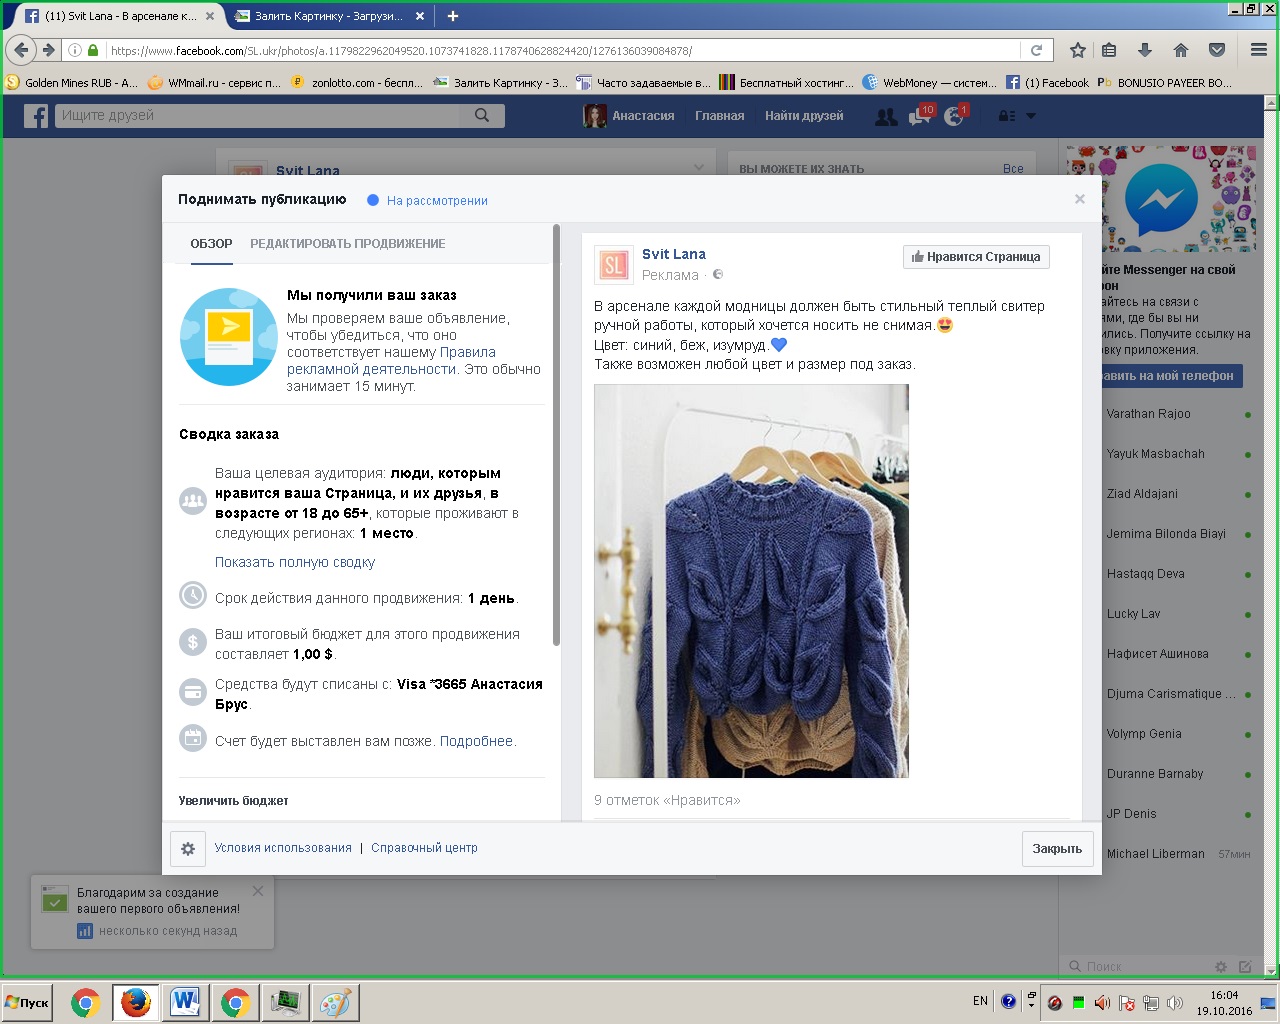1280x1024 pixels.
Task: Open chat with Michael Liberman
Action: click(1158, 854)
